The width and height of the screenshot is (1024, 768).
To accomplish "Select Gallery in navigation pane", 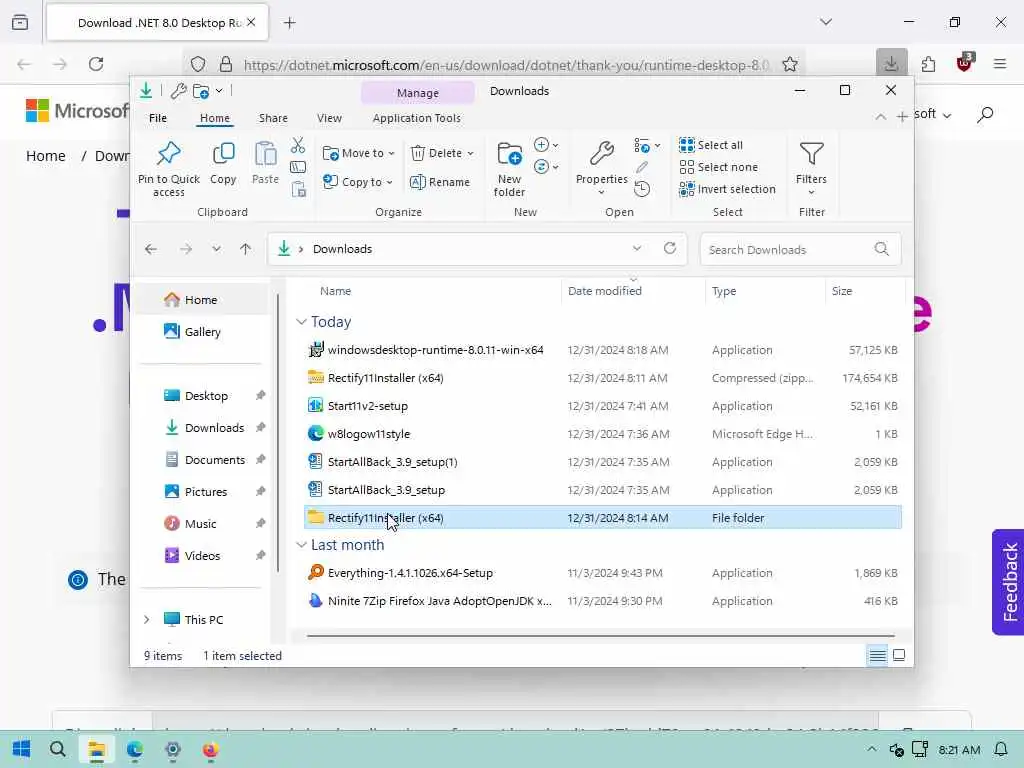I will click(x=202, y=332).
